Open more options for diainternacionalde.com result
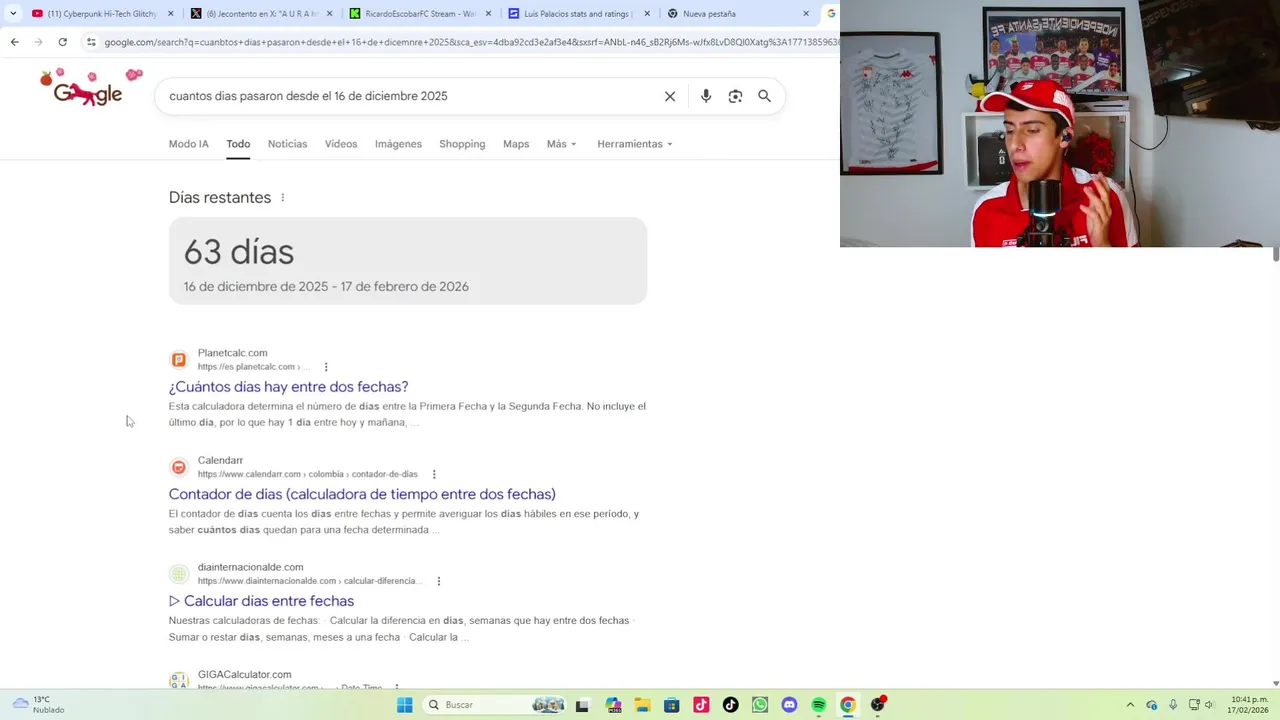 [x=438, y=581]
